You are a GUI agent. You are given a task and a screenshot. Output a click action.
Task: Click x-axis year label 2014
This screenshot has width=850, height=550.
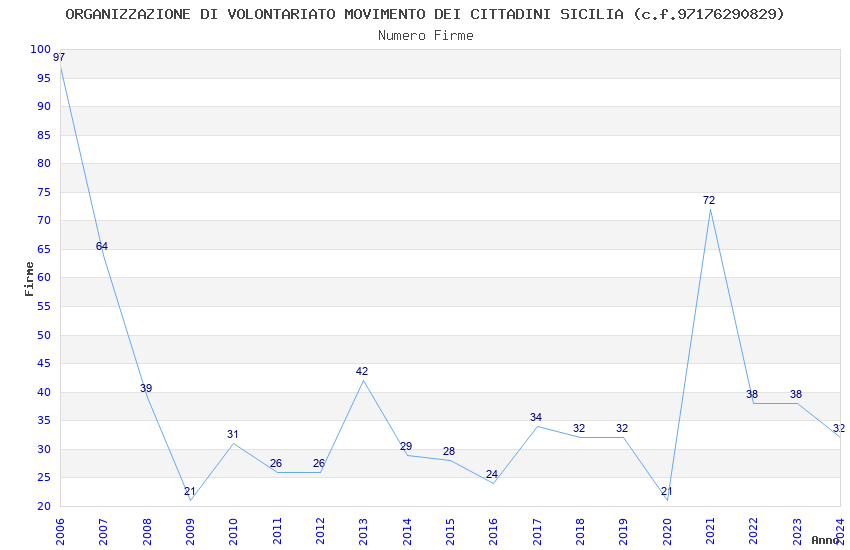407,531
